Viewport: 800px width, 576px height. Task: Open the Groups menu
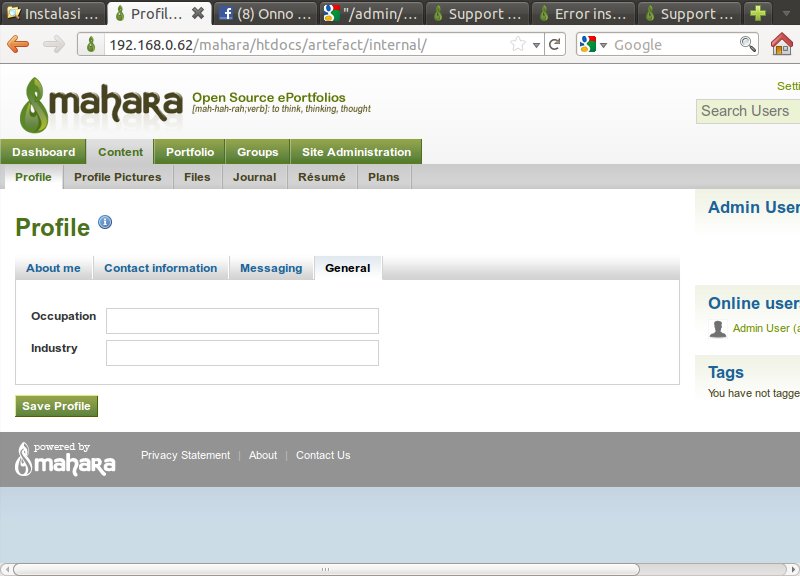point(258,152)
